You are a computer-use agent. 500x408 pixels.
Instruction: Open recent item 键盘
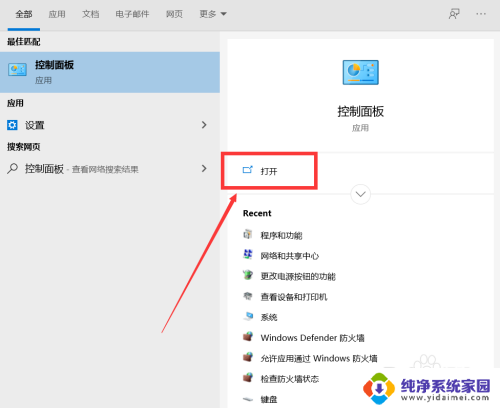coord(269,399)
